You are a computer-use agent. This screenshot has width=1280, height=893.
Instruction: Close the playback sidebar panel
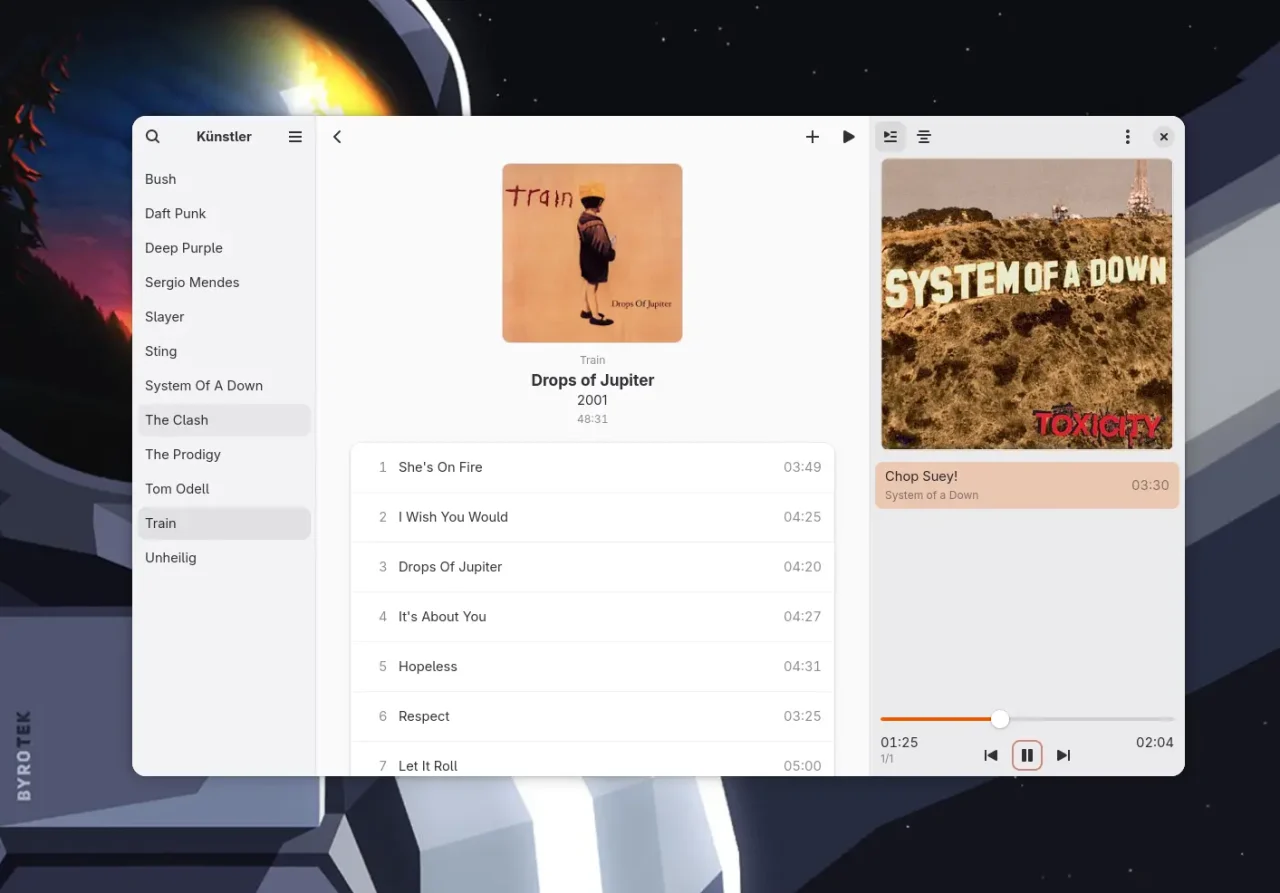point(1163,136)
